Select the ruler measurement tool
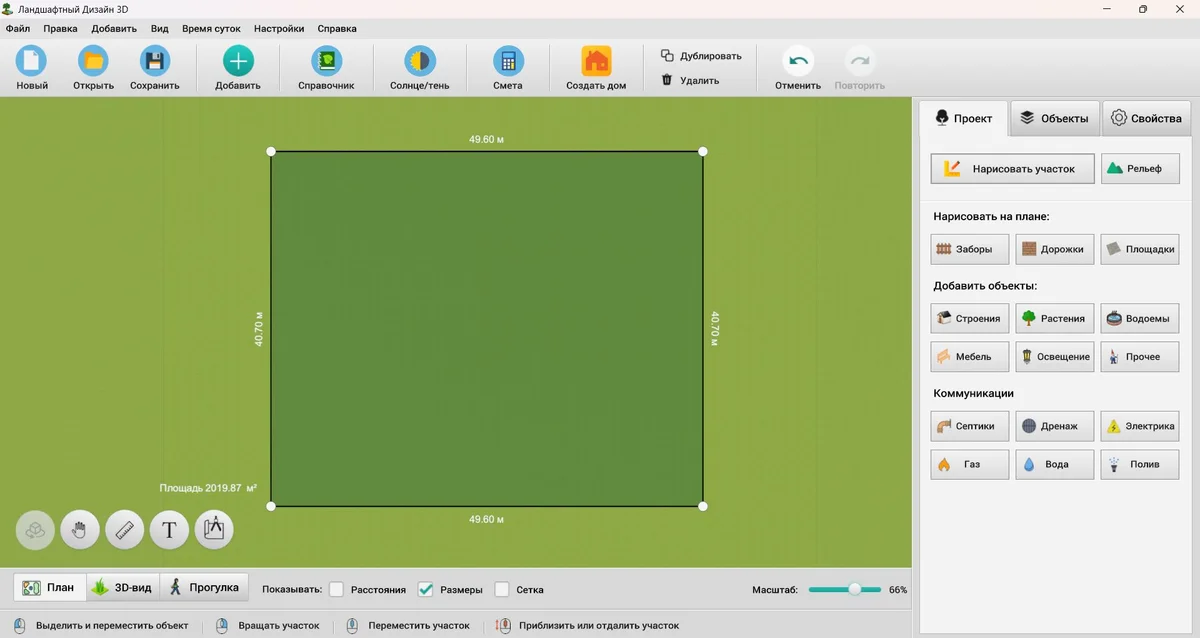 click(x=125, y=530)
